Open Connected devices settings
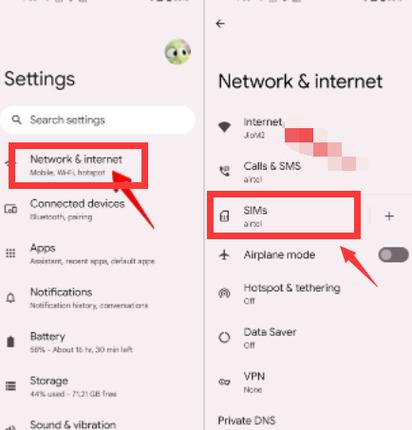The height and width of the screenshot is (430, 412). tap(100, 210)
